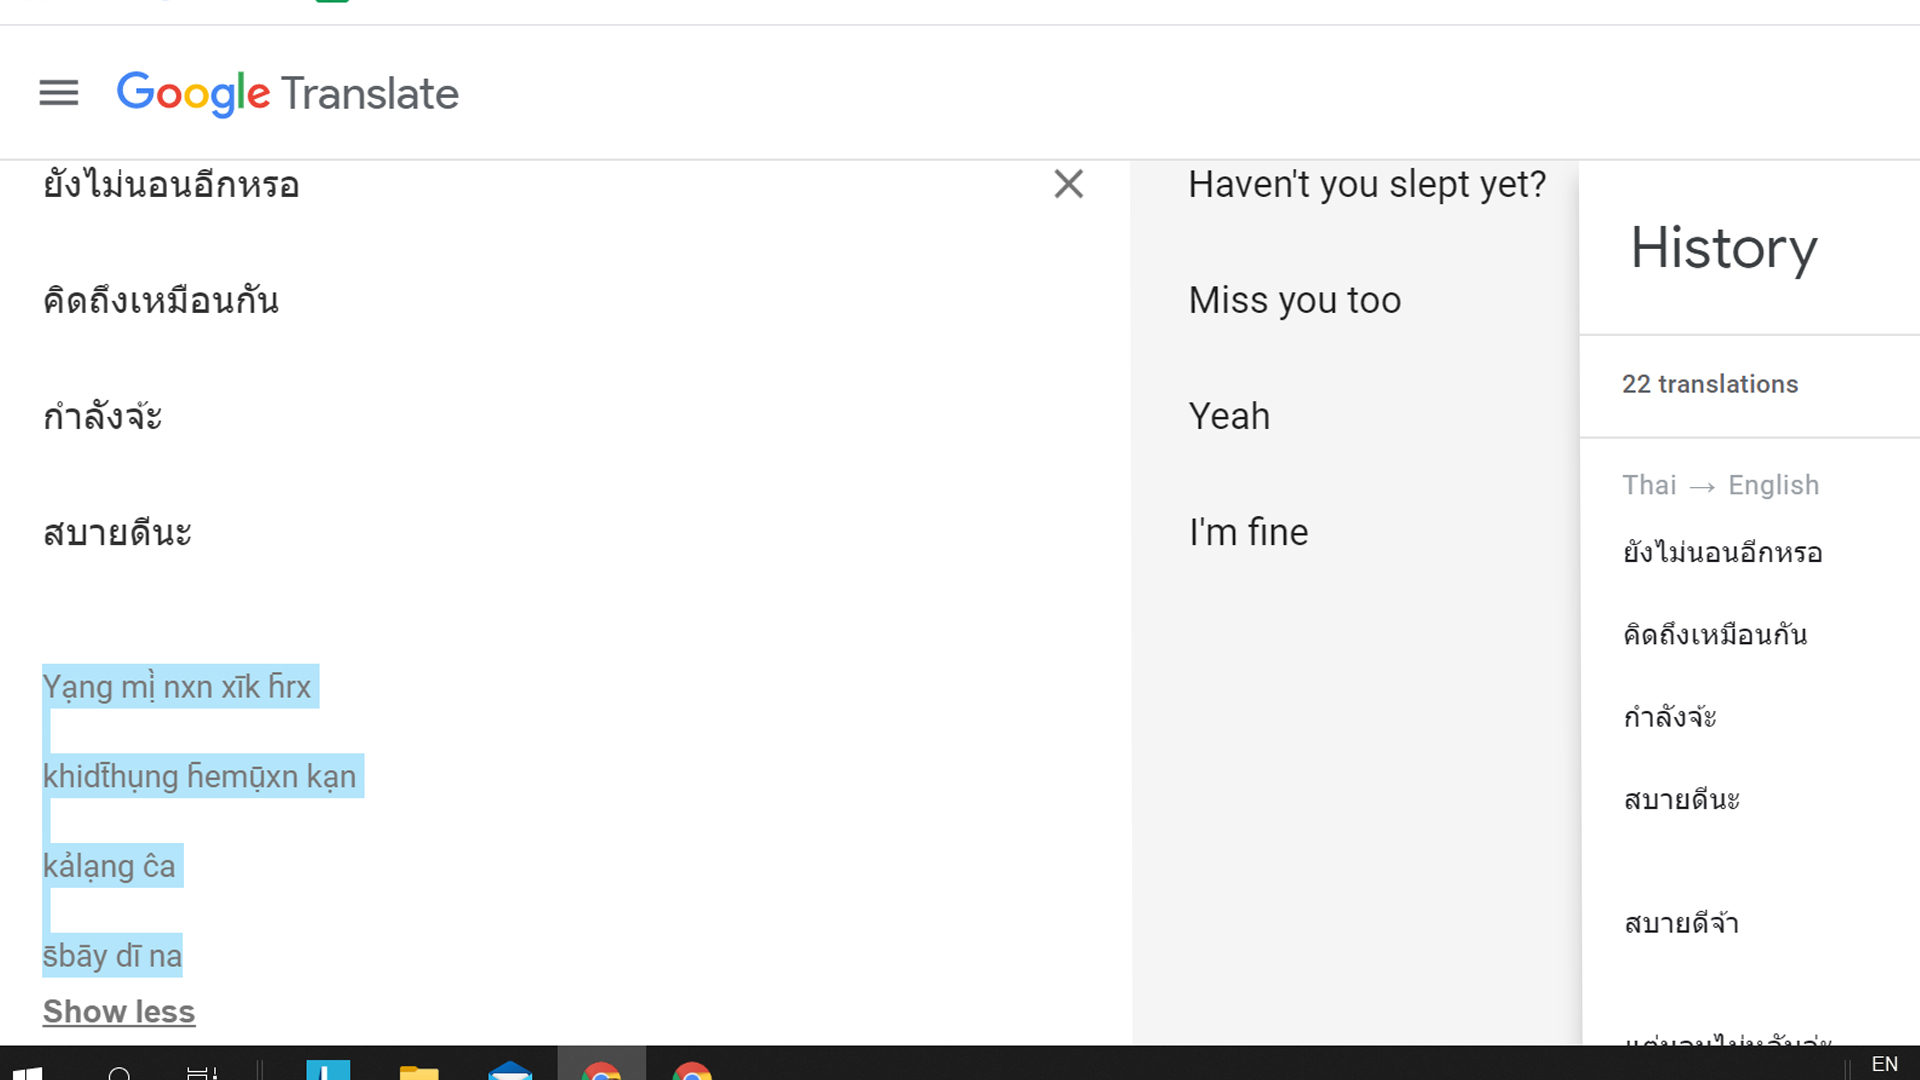The width and height of the screenshot is (1920, 1080).
Task: Click the romanization 'khidt̄hụng h̄emụ̄xn kạn'
Action: 199,776
